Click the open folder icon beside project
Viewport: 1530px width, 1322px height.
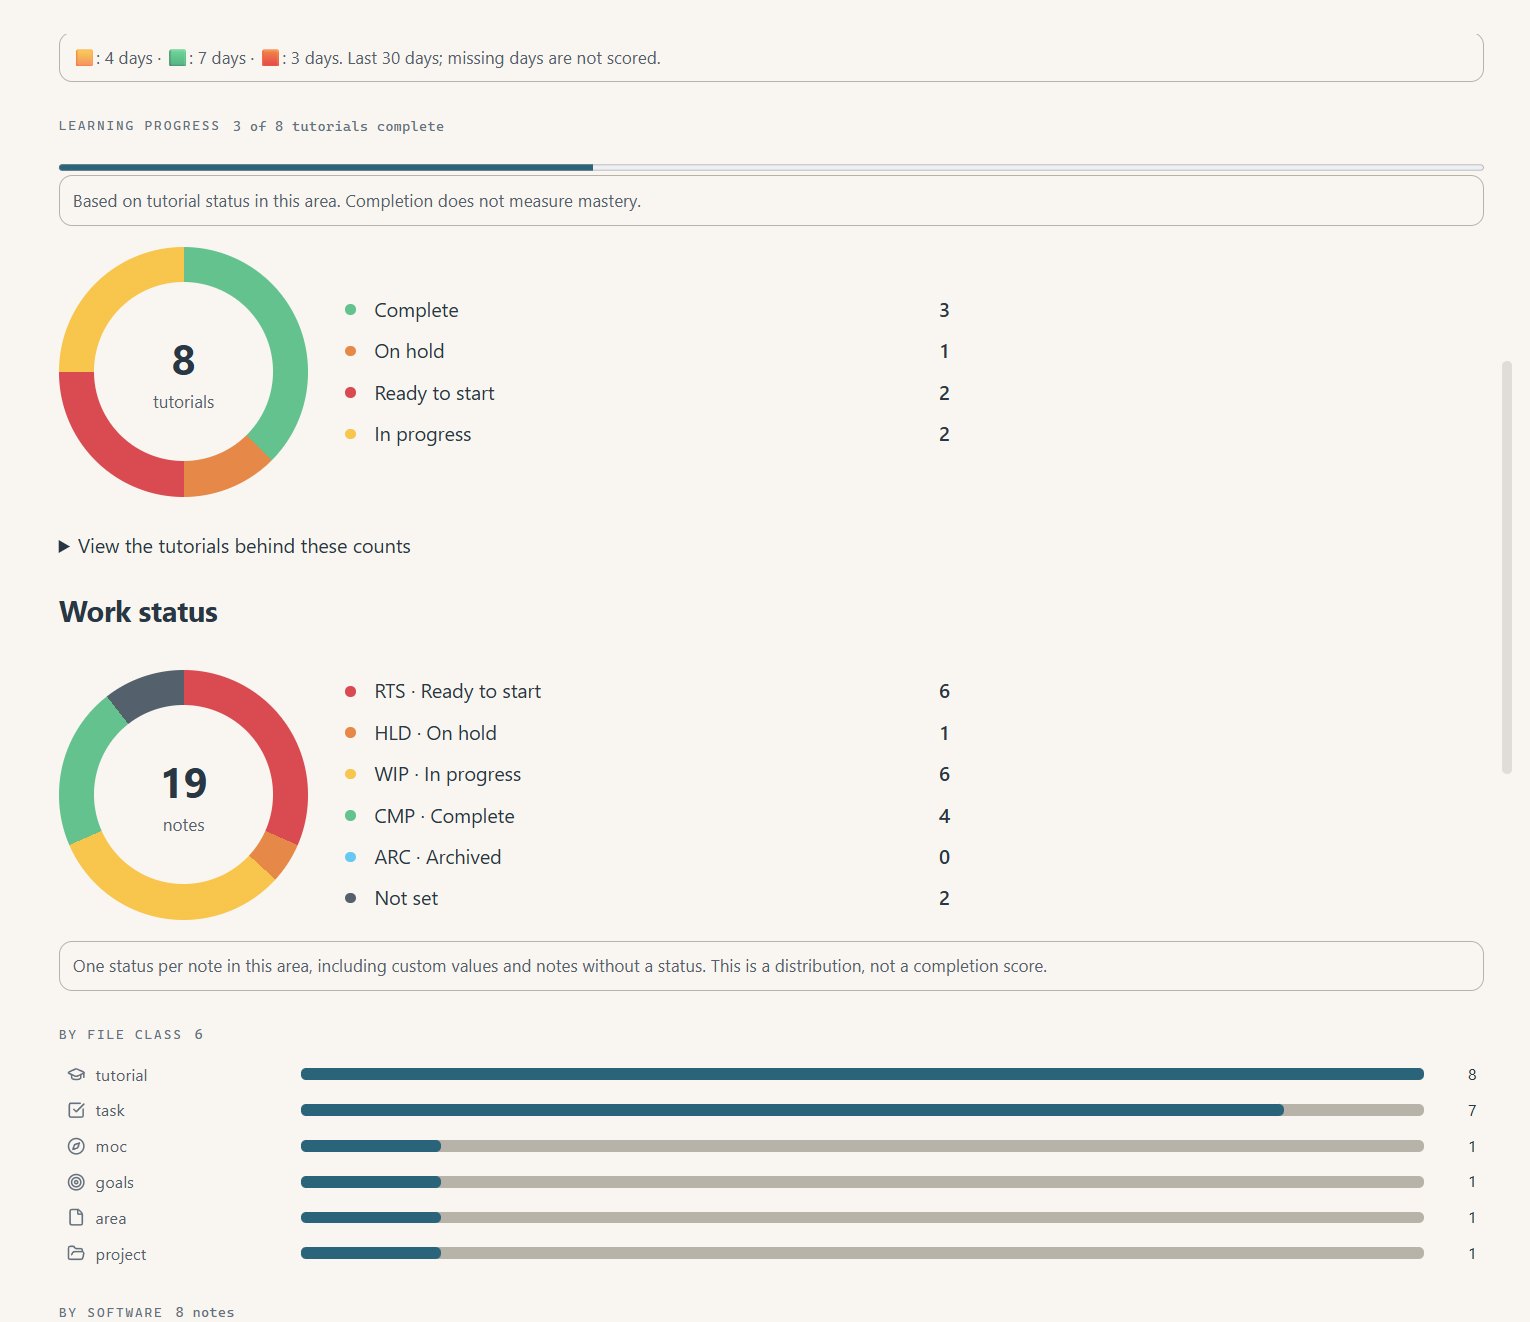pos(76,1253)
